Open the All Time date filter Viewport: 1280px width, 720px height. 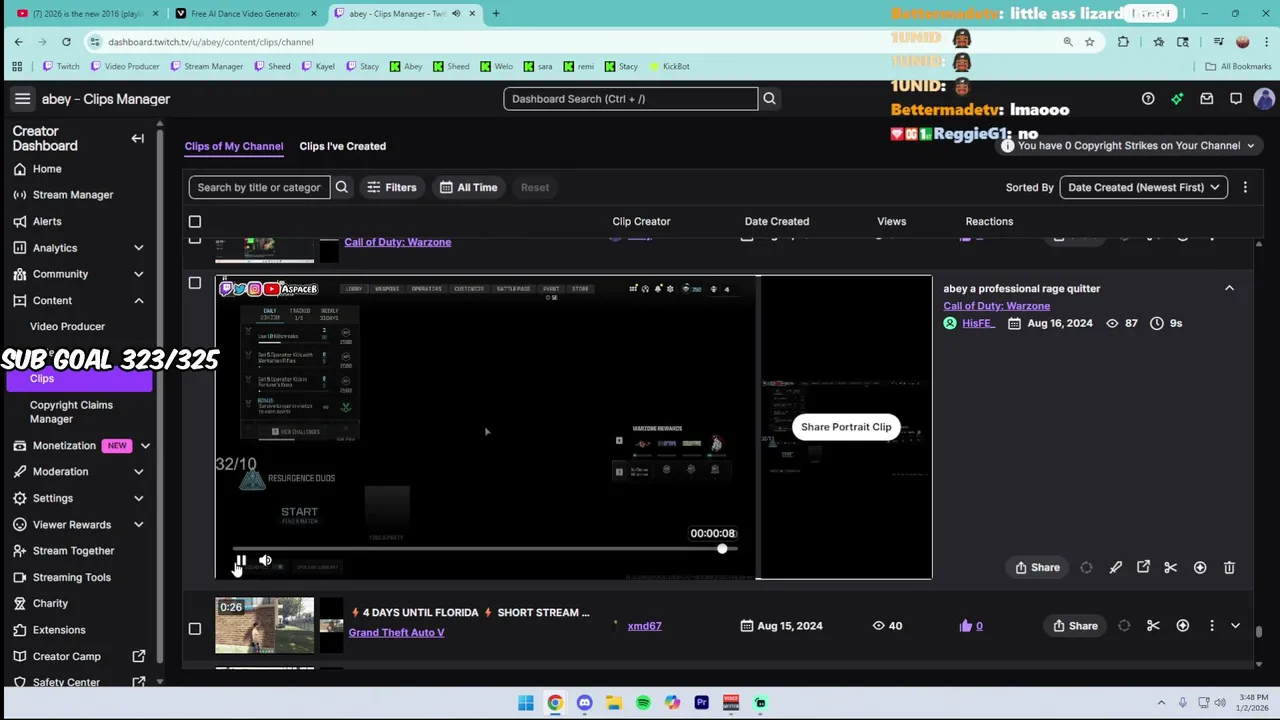469,187
